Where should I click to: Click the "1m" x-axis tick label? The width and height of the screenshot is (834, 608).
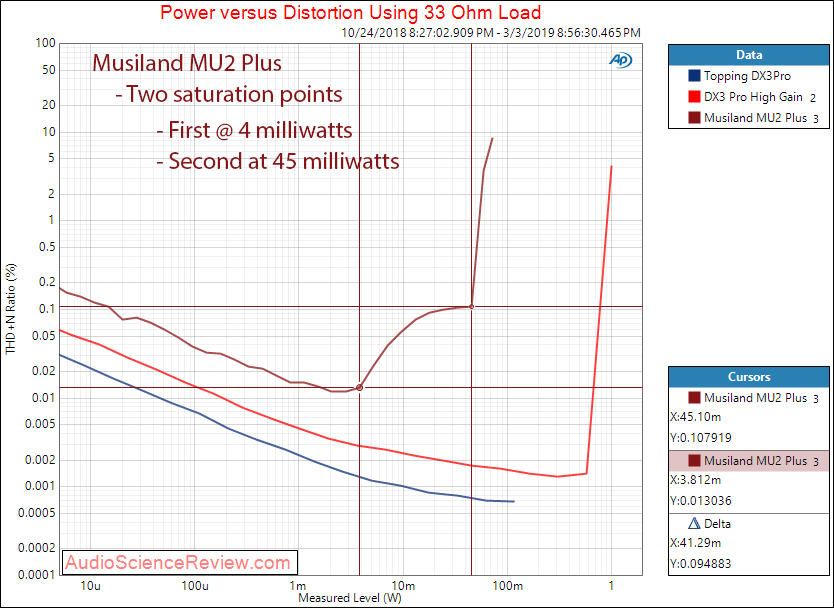pyautogui.click(x=298, y=586)
